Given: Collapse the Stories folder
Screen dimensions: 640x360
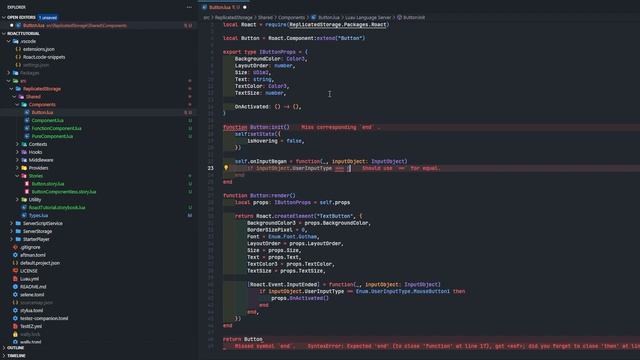Looking at the screenshot, I should pyautogui.click(x=17, y=176).
